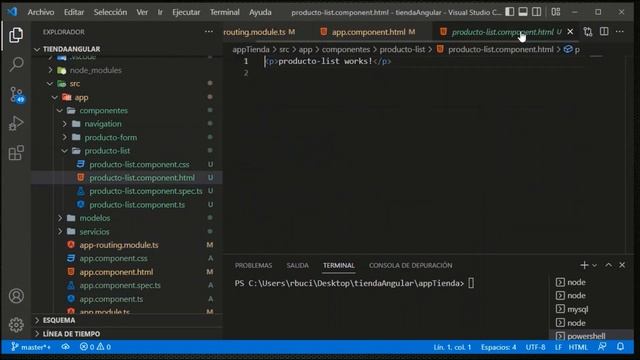Open the Terminal menu
The height and width of the screenshot is (360, 640).
tap(224, 12)
